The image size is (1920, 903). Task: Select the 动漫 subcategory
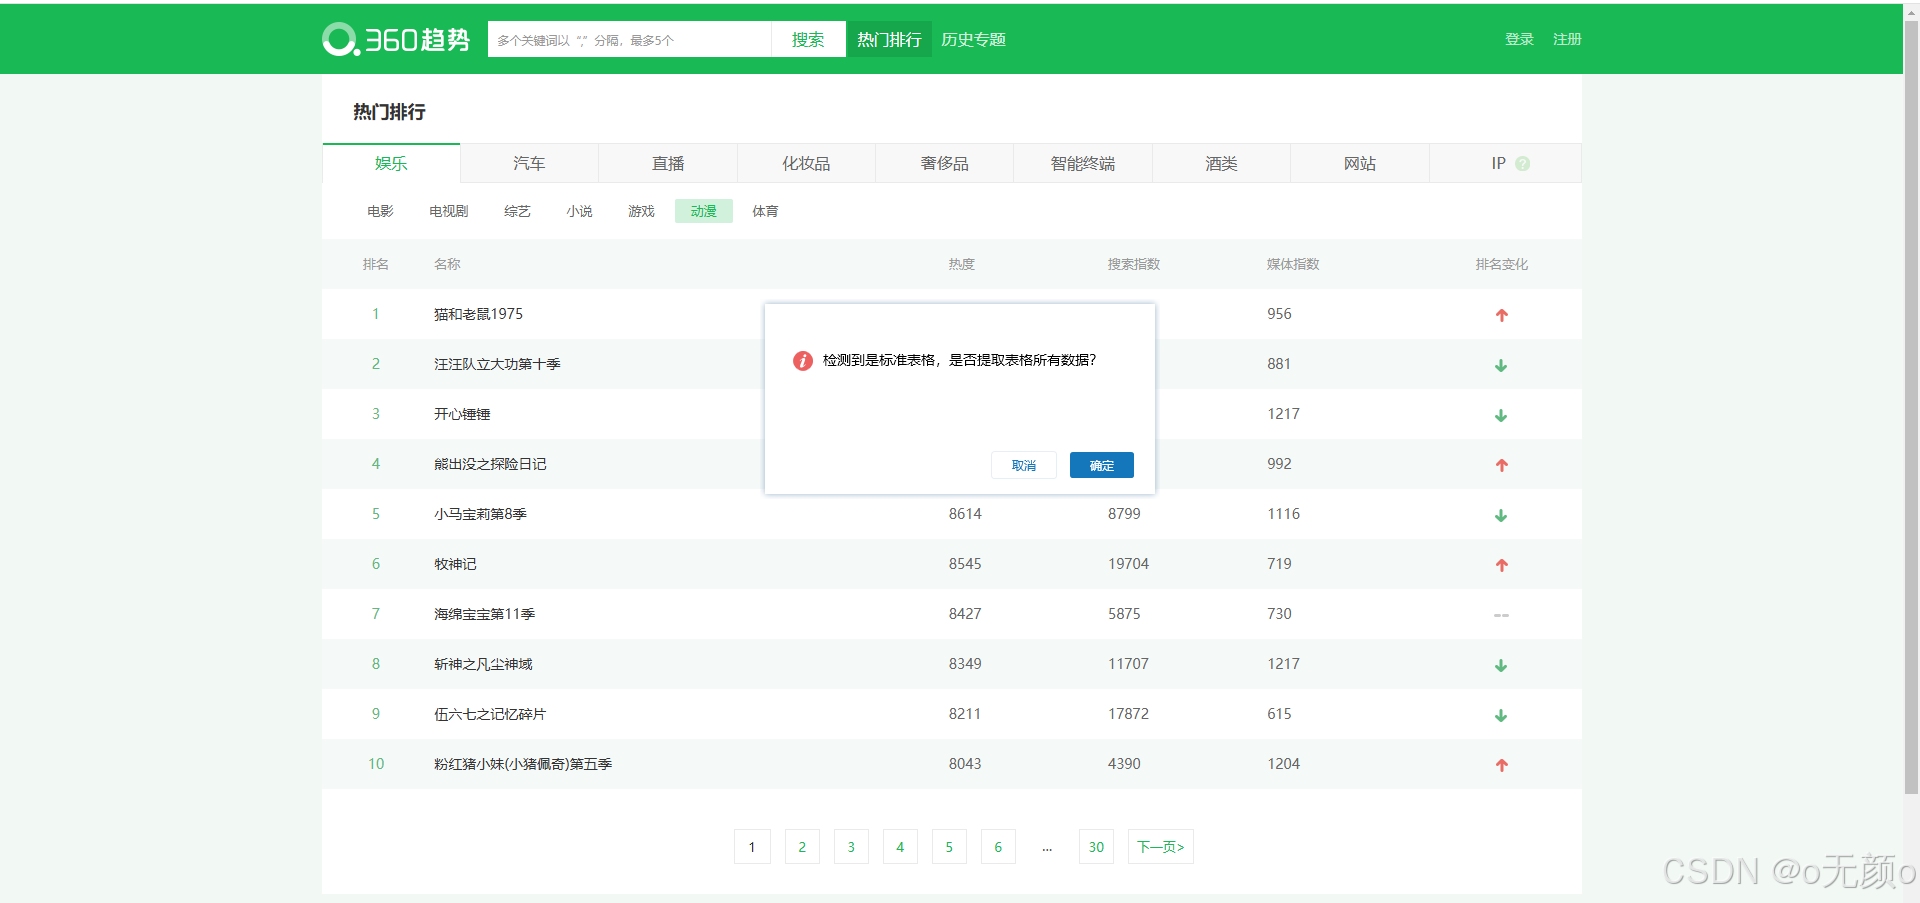point(704,211)
